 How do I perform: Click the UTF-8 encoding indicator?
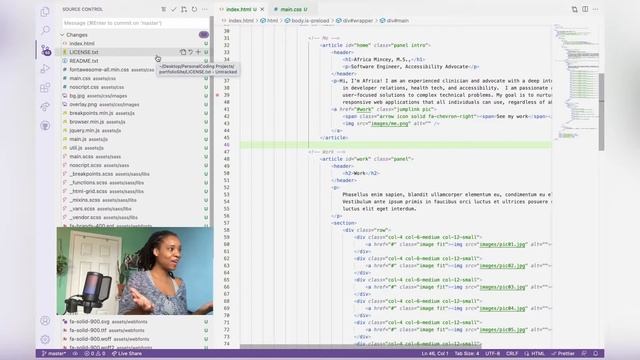click(x=493, y=353)
